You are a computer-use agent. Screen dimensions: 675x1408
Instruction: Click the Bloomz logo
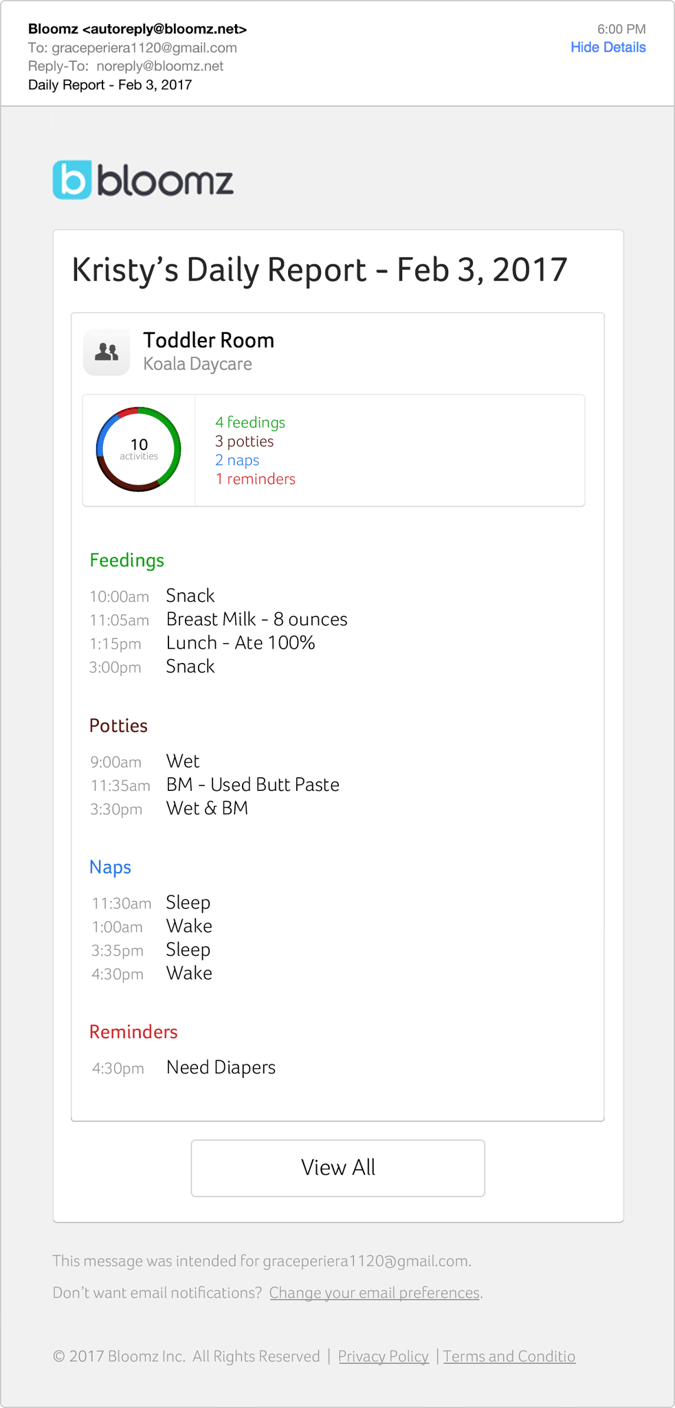point(142,180)
